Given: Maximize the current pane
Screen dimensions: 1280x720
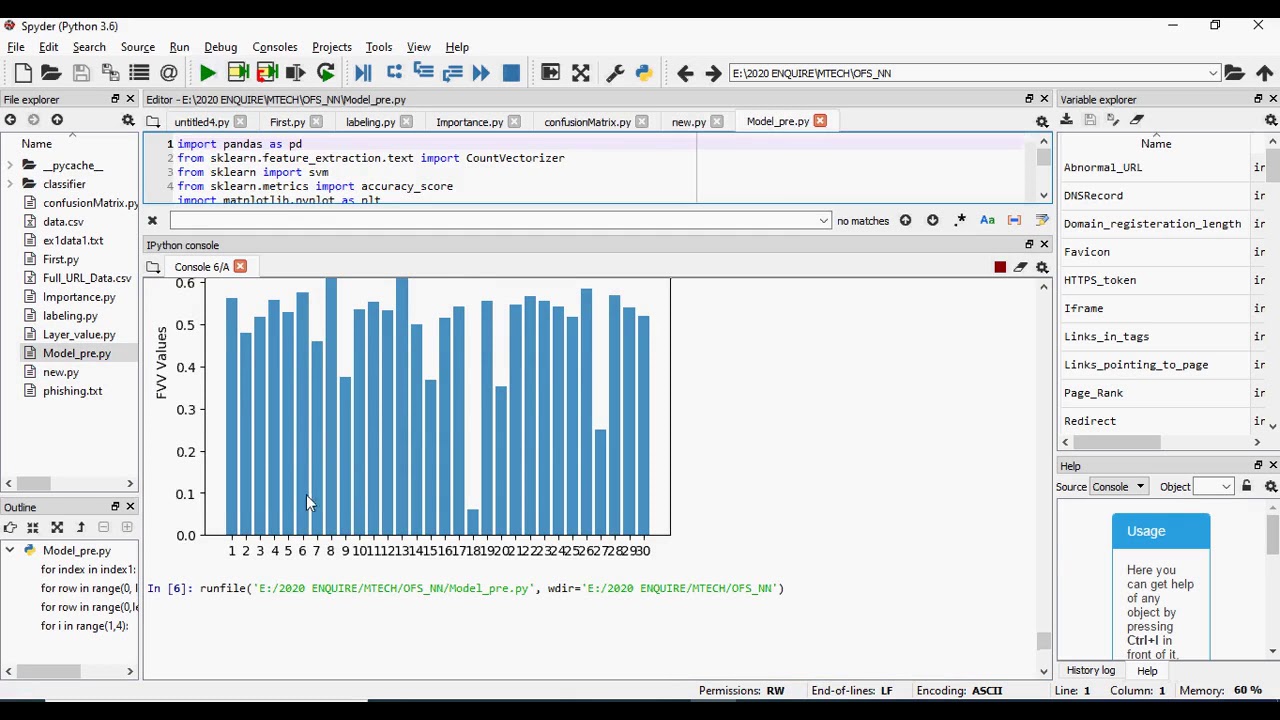Looking at the screenshot, I should point(581,73).
